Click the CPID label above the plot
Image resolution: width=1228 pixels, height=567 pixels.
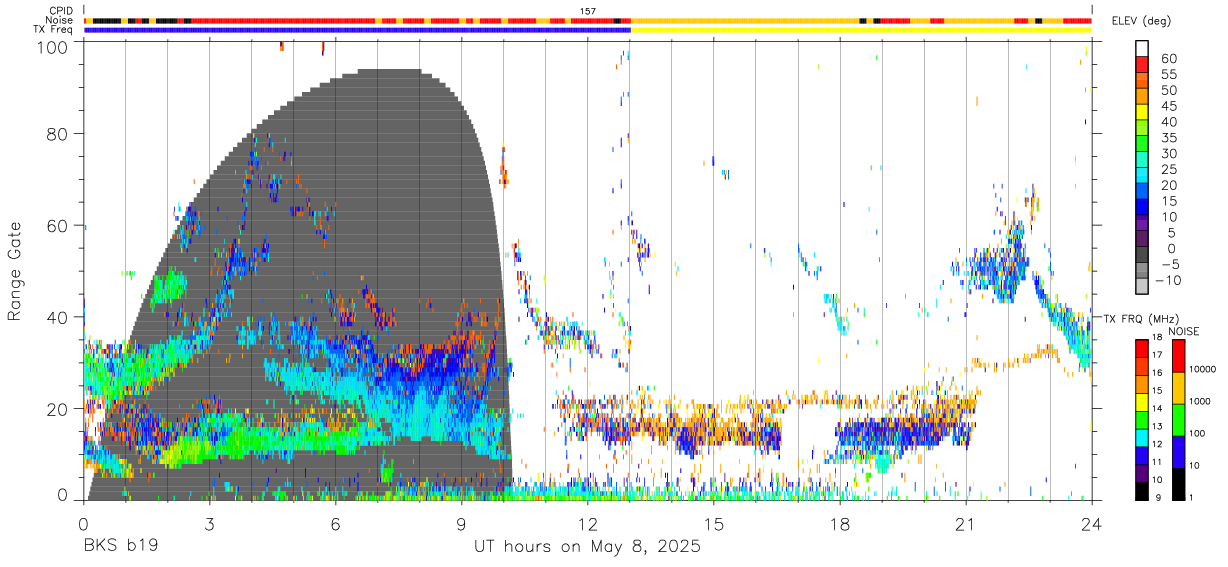63,11
